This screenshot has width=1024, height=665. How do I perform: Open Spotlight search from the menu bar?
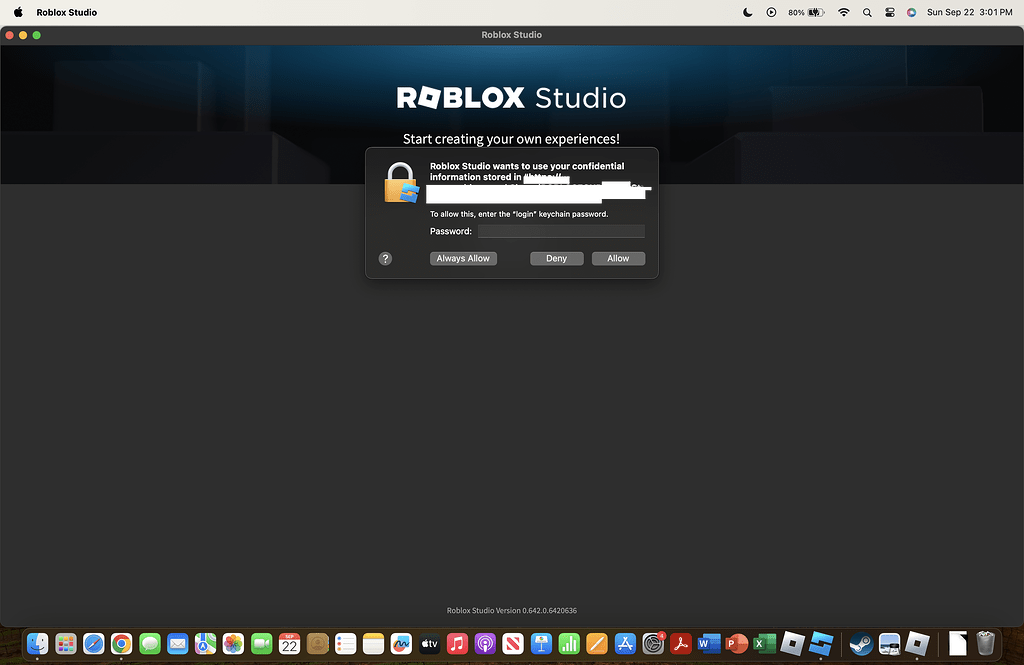point(866,12)
